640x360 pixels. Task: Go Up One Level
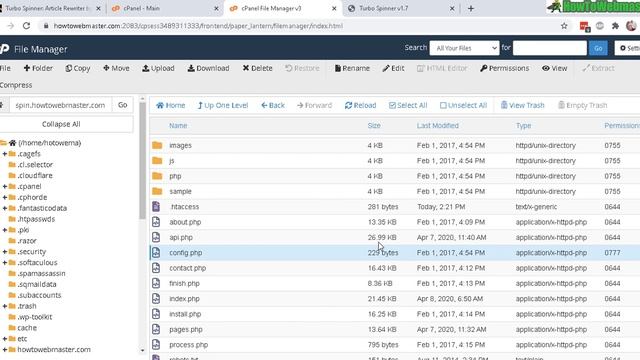(223, 105)
